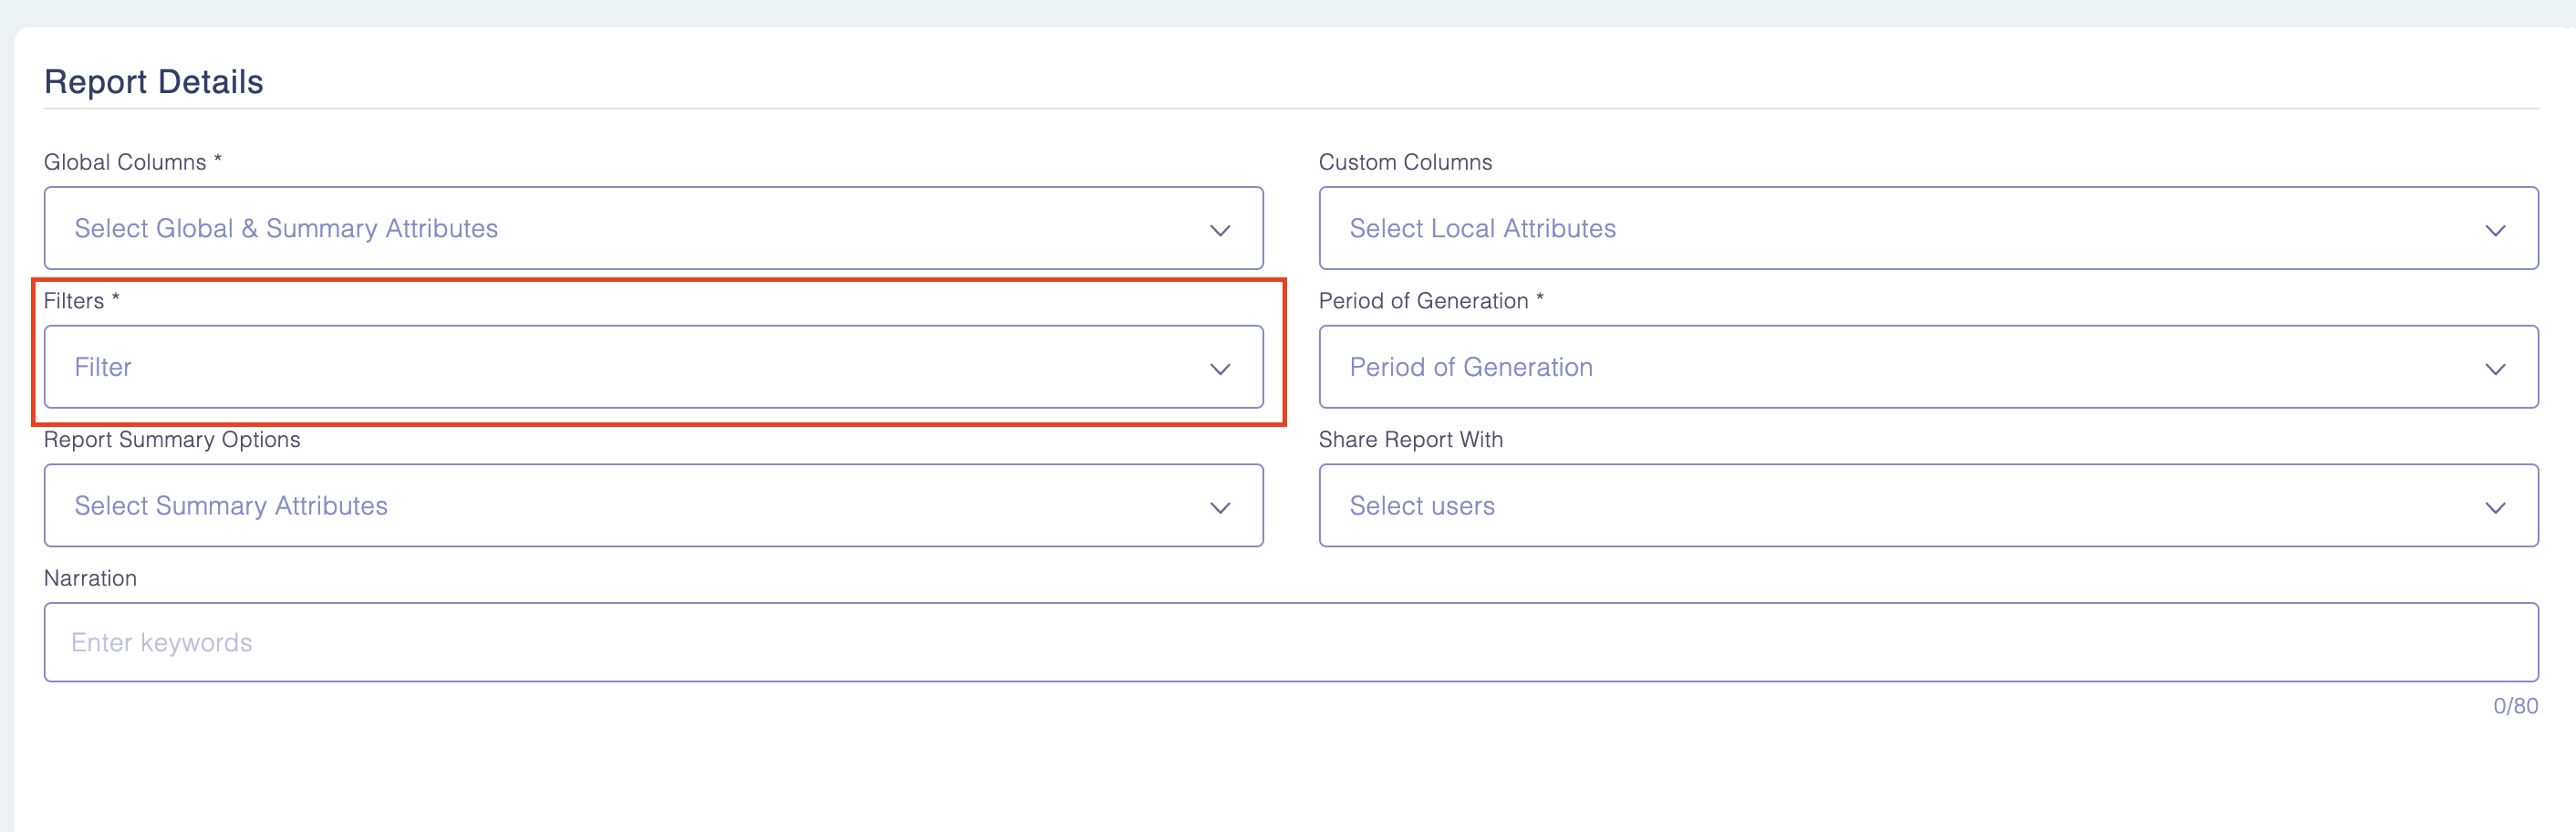2576x832 pixels.
Task: Click the Period of Generation chevron arrow
Action: pyautogui.click(x=2494, y=369)
